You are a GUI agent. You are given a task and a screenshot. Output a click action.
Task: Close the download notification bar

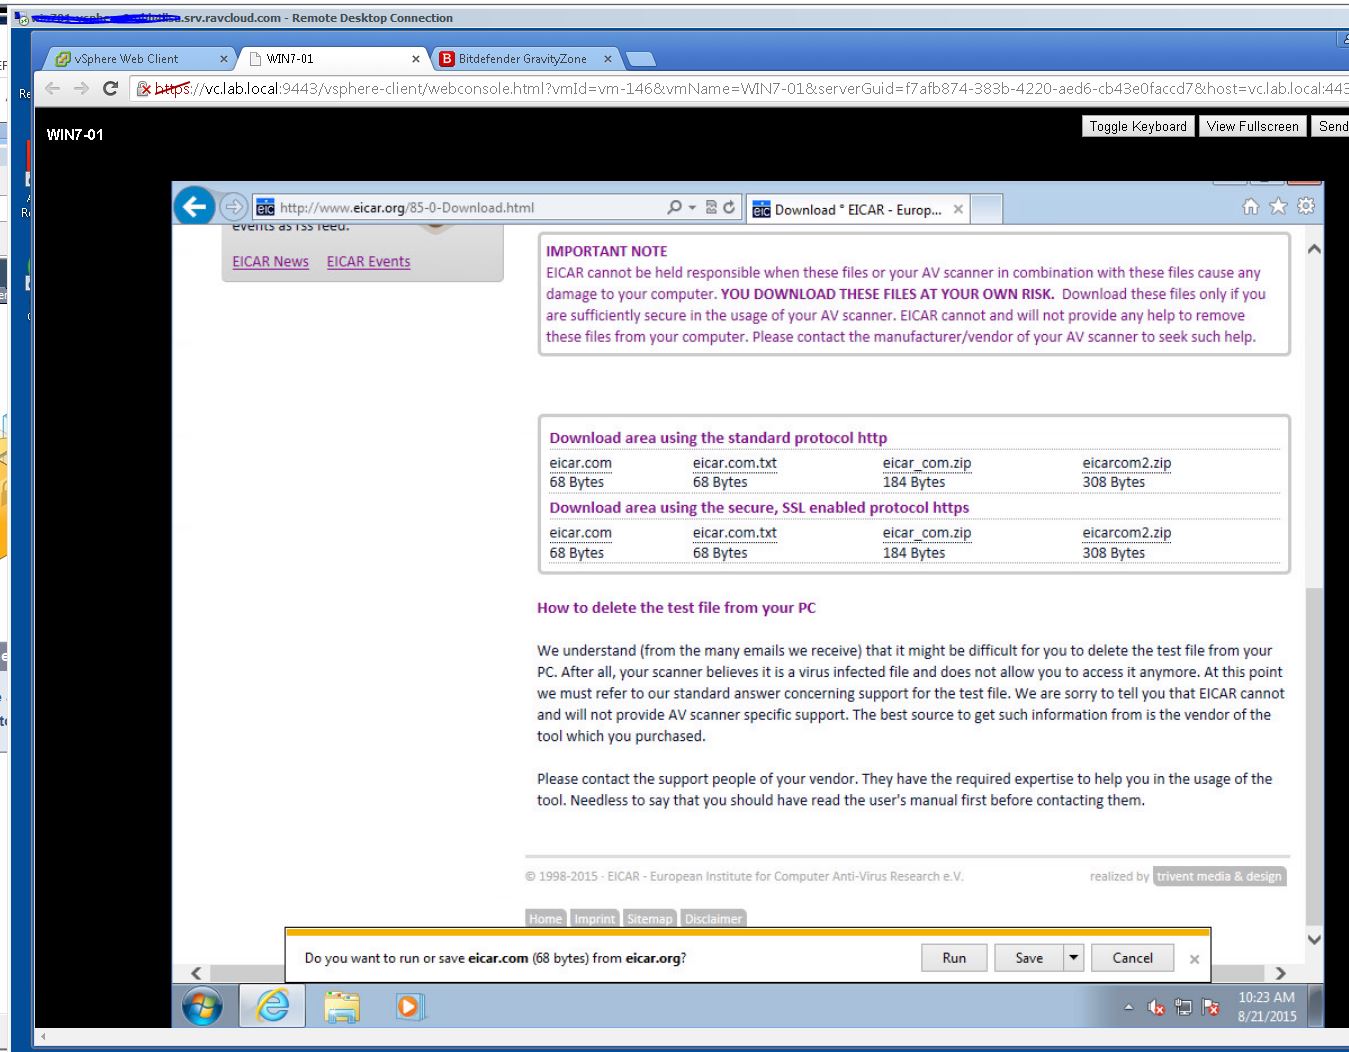pos(1194,959)
